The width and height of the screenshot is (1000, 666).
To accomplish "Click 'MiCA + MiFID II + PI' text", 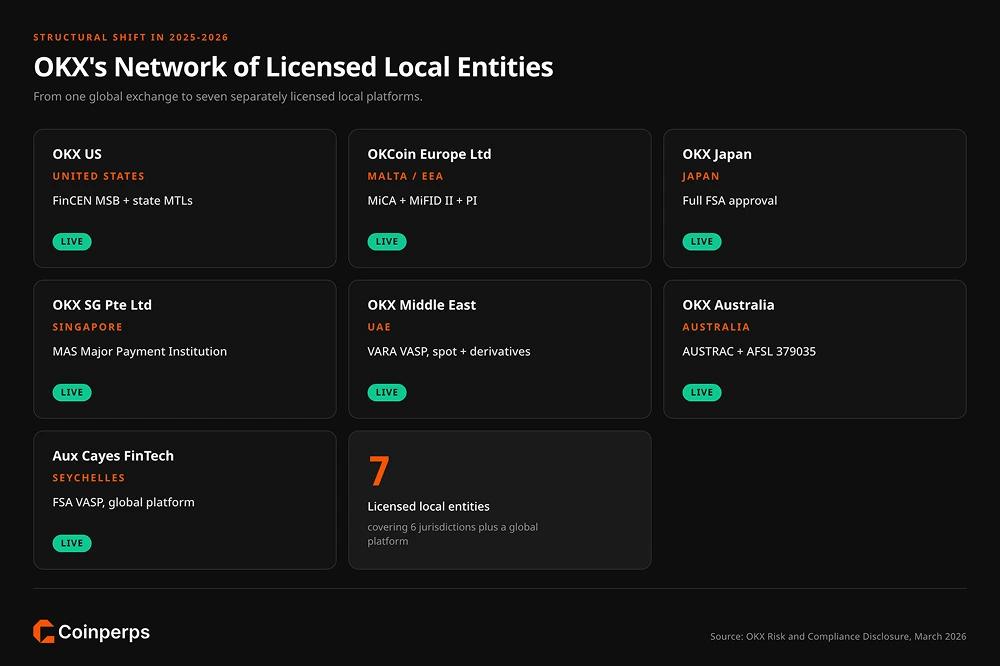I will (422, 200).
